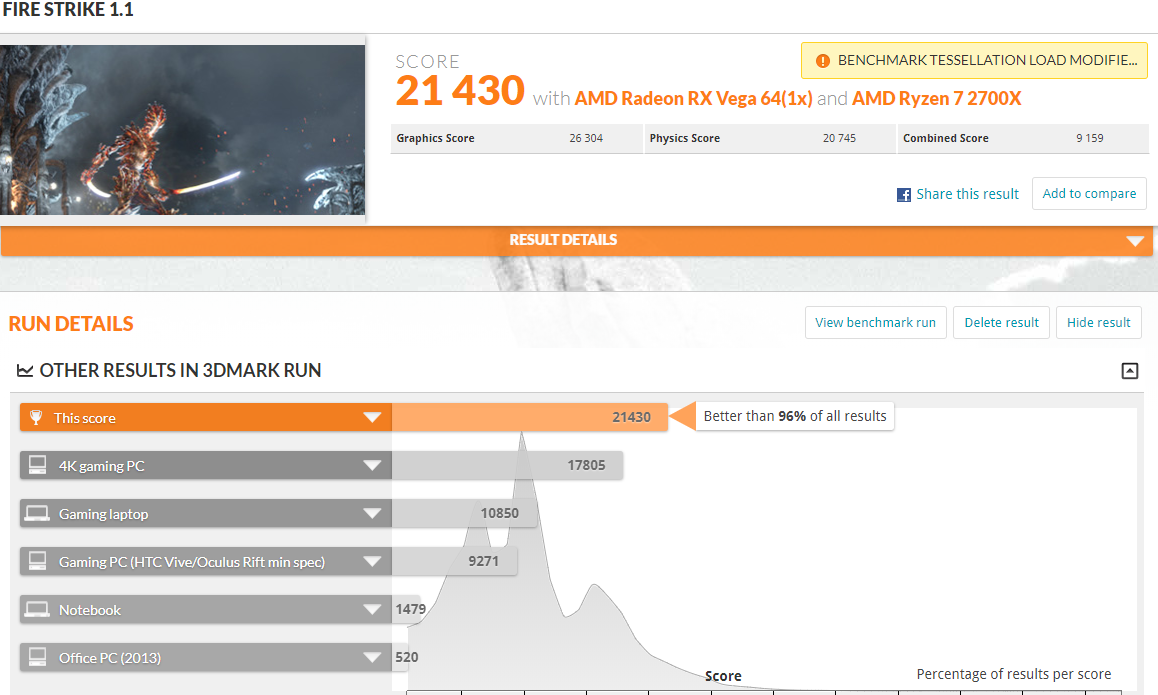The height and width of the screenshot is (695, 1158).
Task: Click the Graphics Score value 26 304
Action: click(586, 138)
